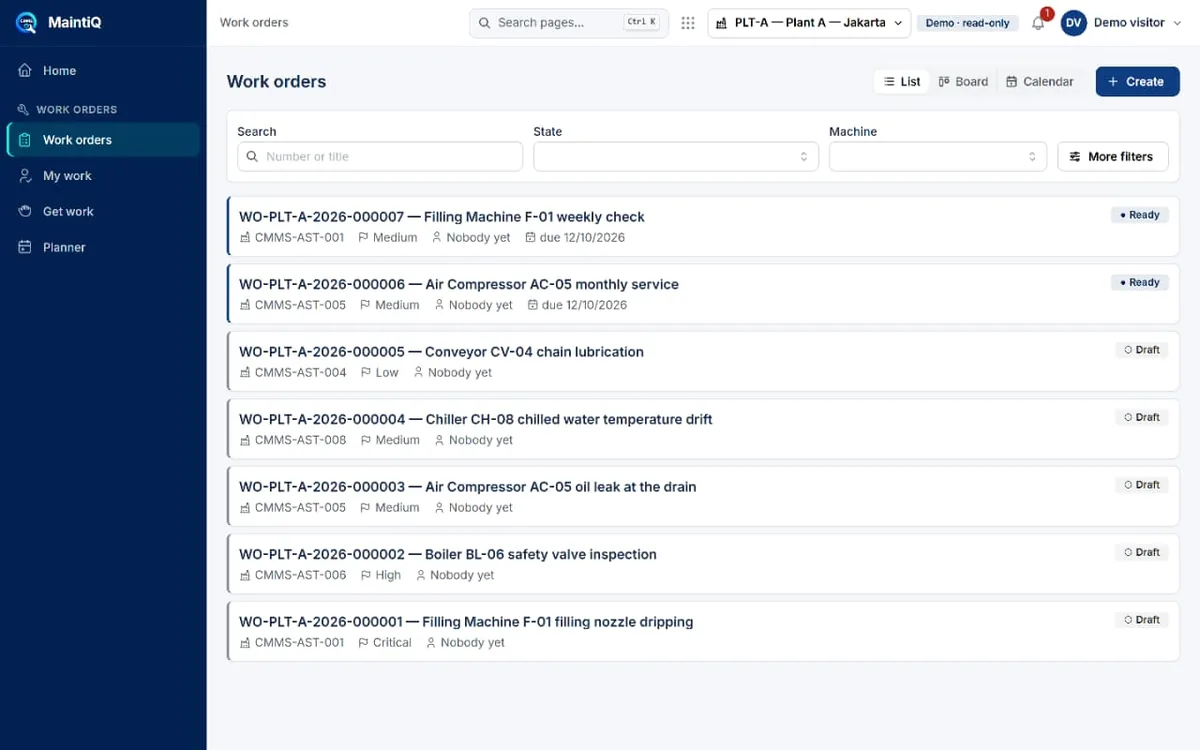Screen dimensions: 1200x750
Task: Click the Create work order button
Action: pyautogui.click(x=1138, y=82)
